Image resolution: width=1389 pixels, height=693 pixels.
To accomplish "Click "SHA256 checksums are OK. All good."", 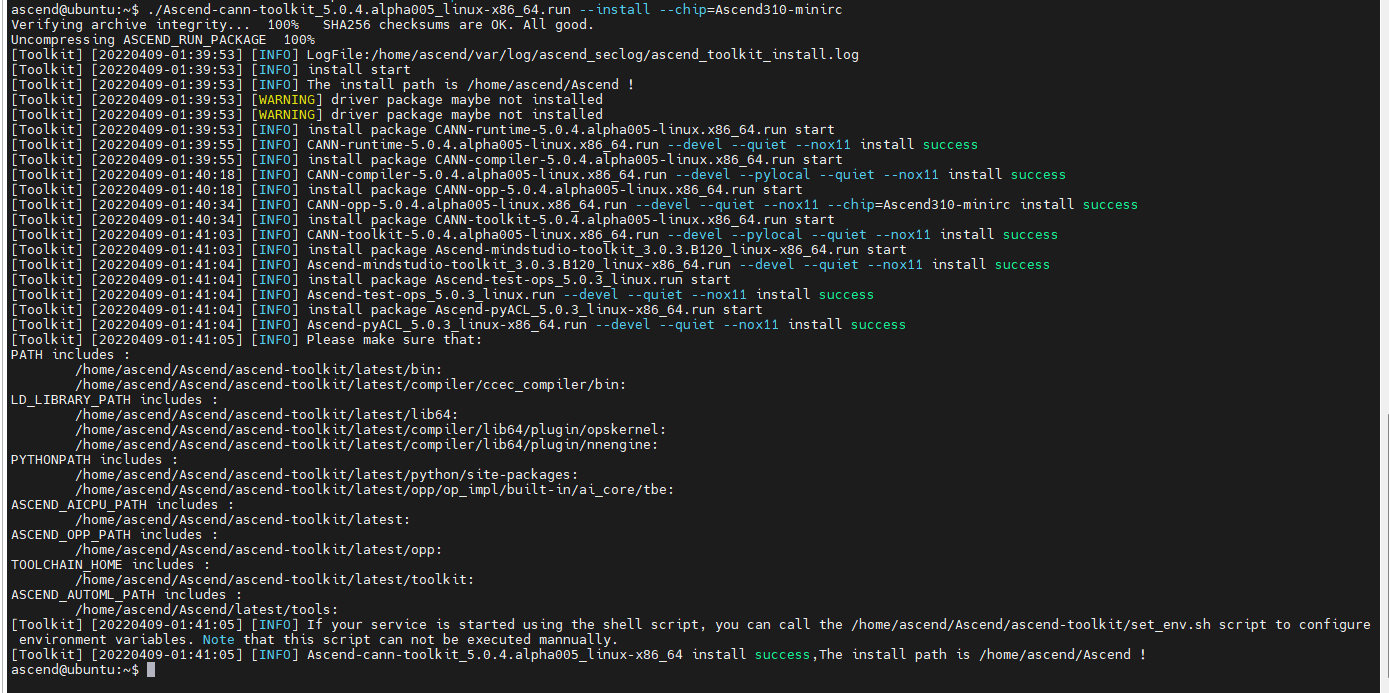I will [458, 24].
